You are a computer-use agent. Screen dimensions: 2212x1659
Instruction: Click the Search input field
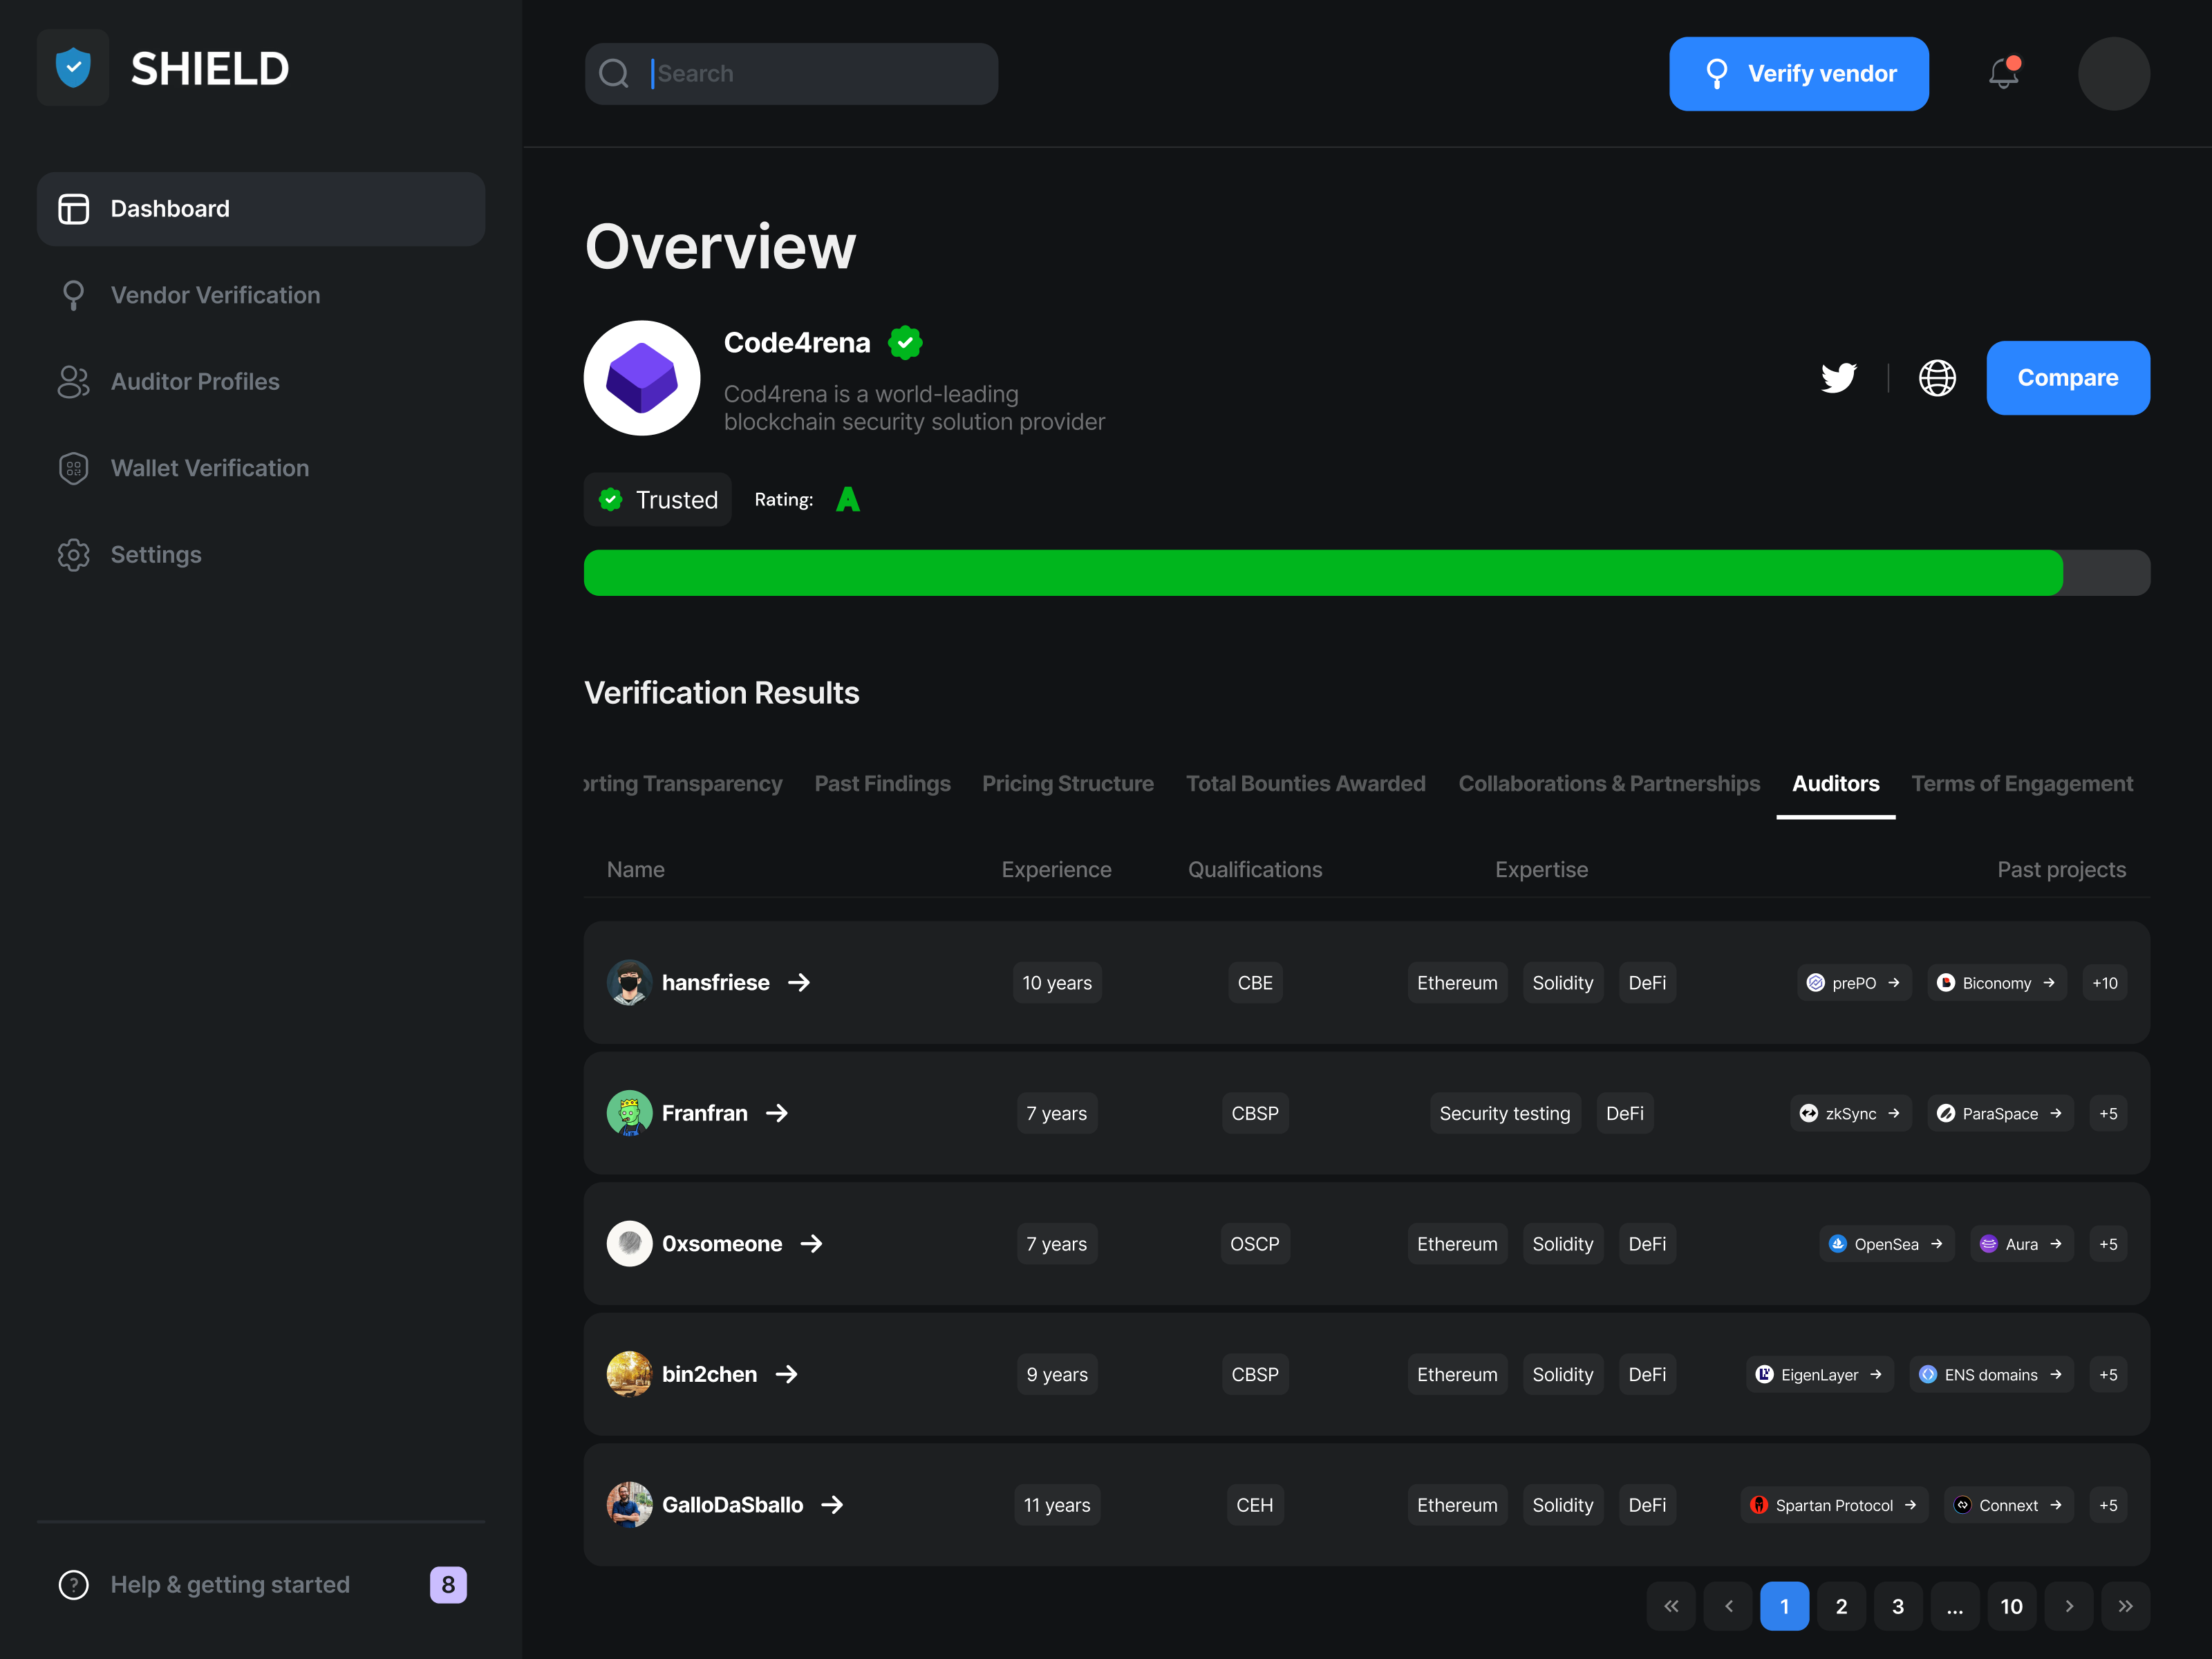click(x=820, y=73)
